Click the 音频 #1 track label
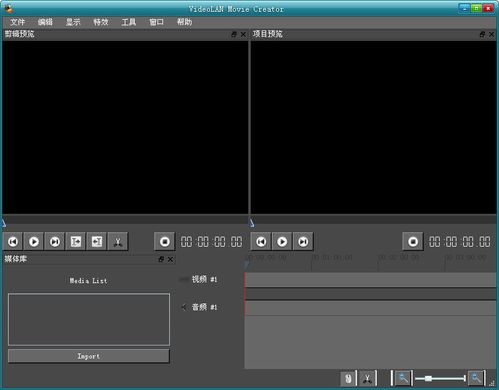The height and width of the screenshot is (390, 499). coord(204,307)
